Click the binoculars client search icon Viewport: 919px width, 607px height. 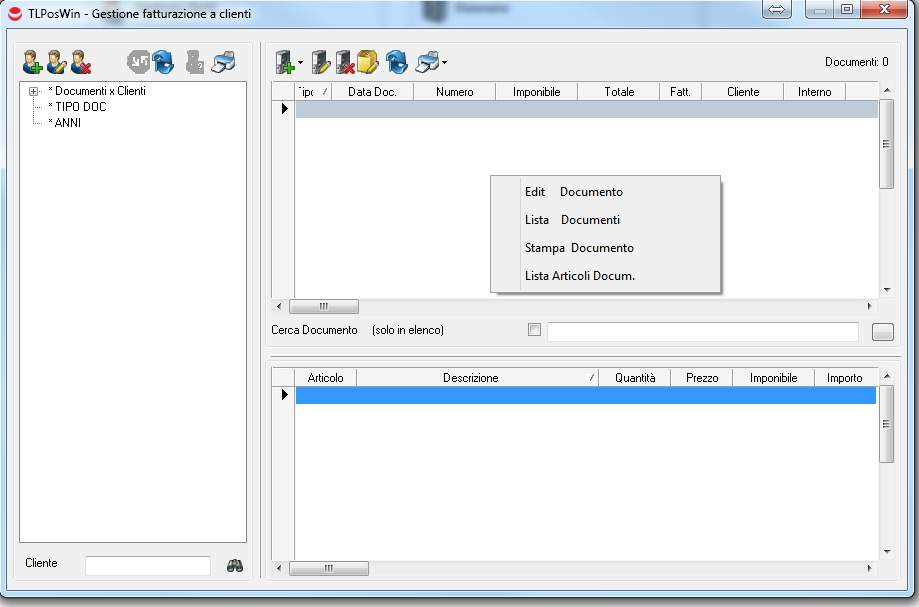(235, 565)
